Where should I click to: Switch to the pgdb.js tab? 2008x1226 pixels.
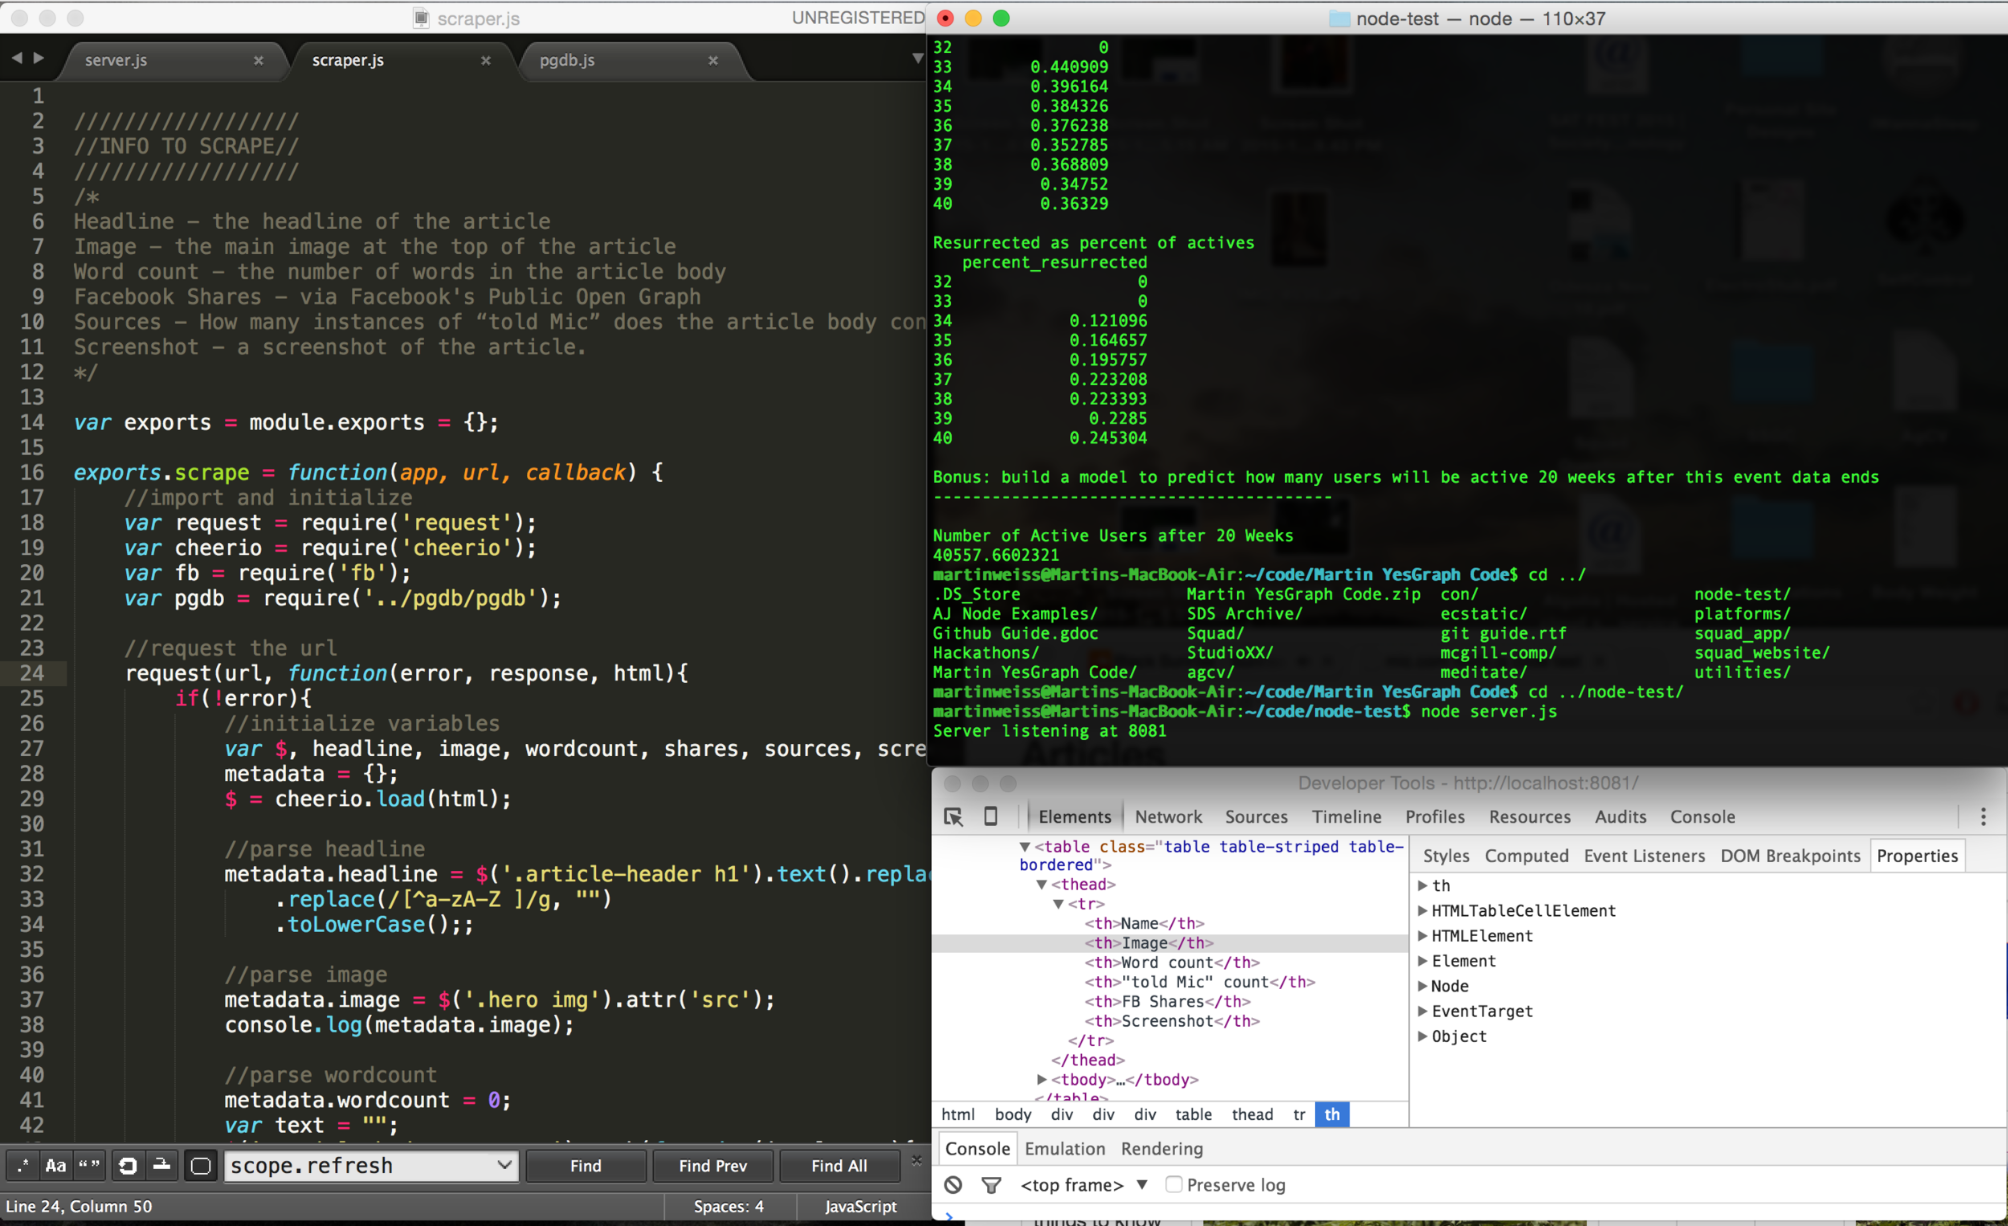click(x=565, y=60)
